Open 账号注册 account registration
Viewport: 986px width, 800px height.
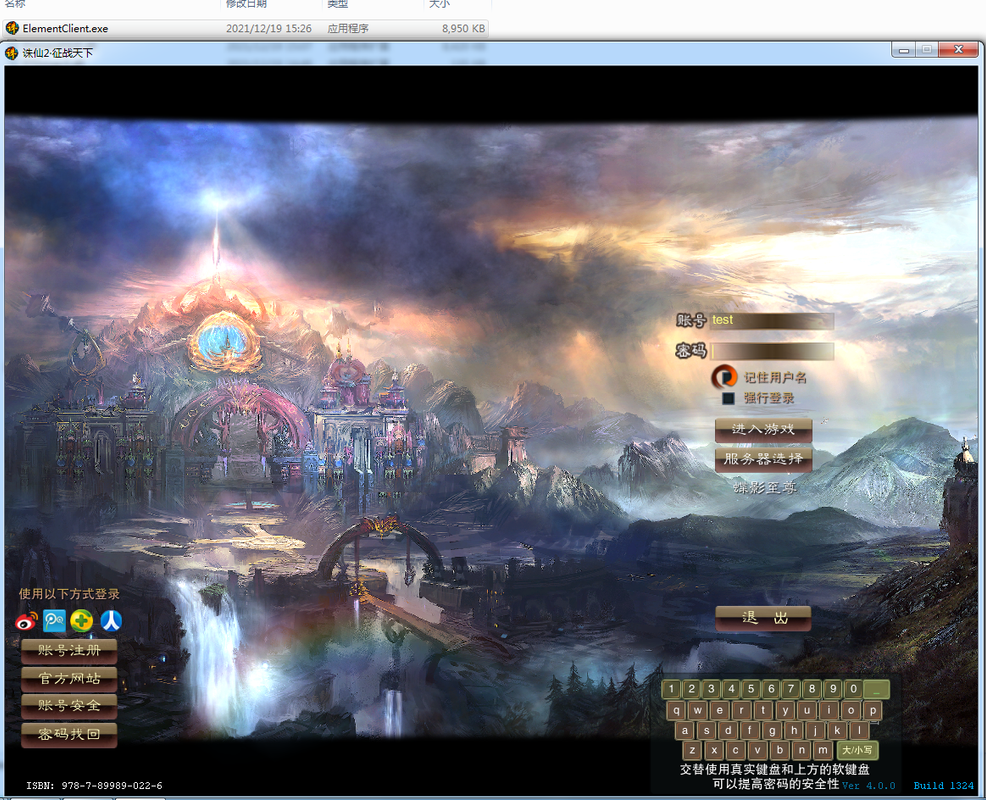pos(69,651)
